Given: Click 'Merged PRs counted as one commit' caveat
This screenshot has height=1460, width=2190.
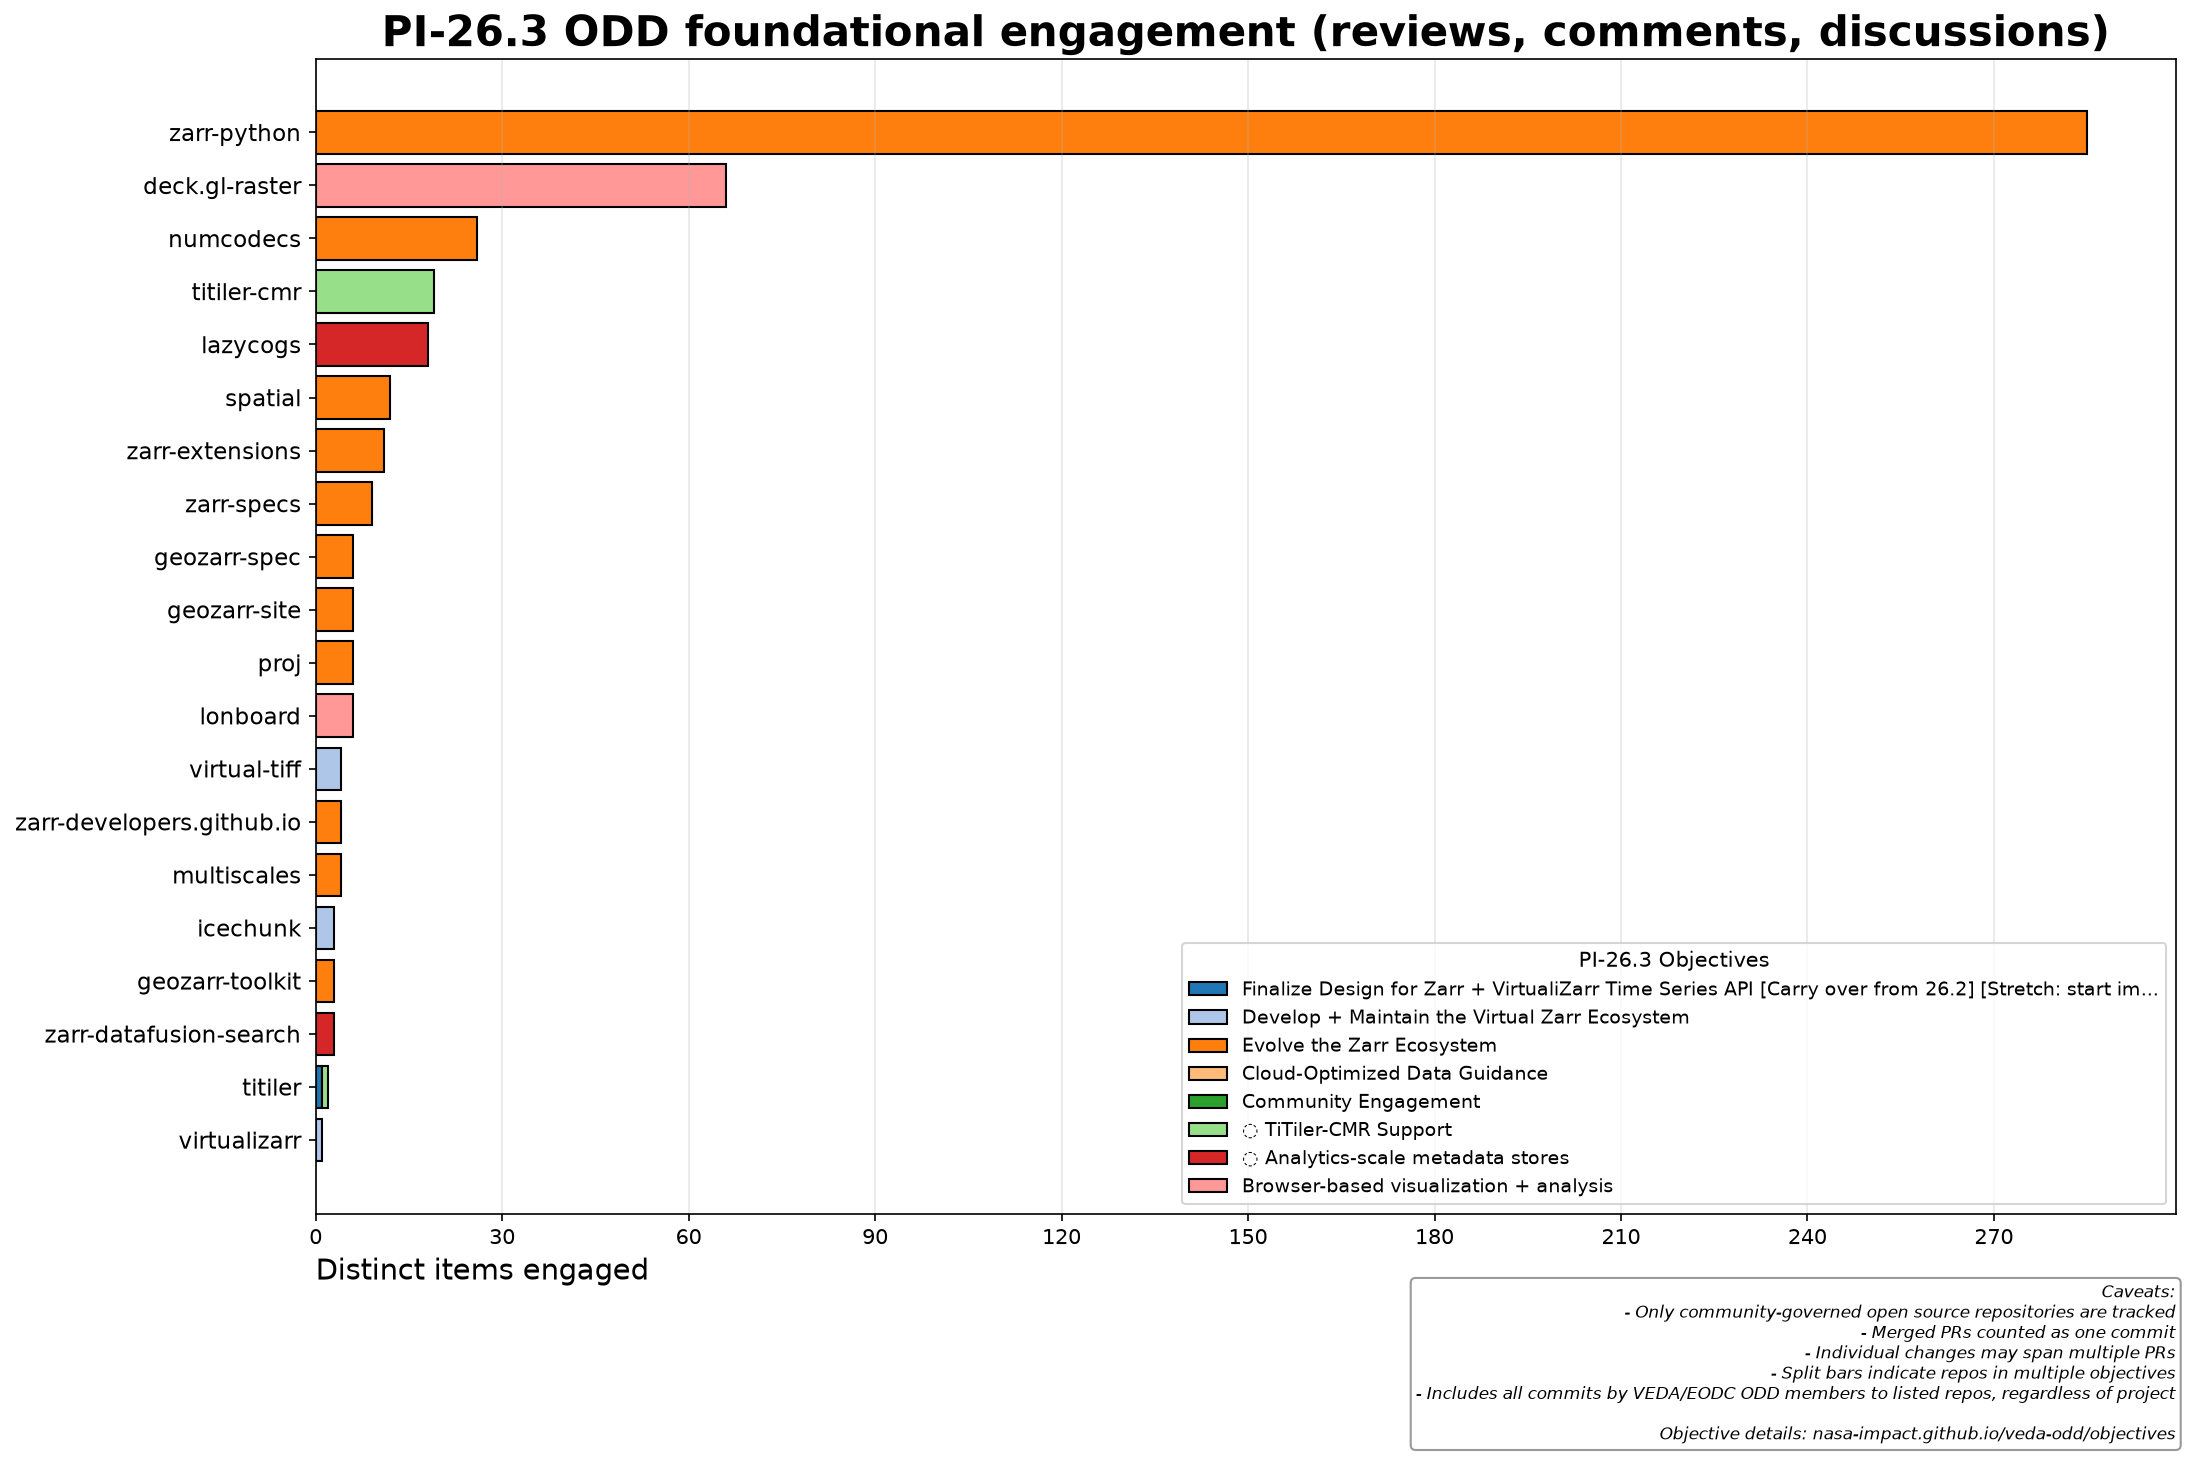Looking at the screenshot, I should [2018, 1332].
